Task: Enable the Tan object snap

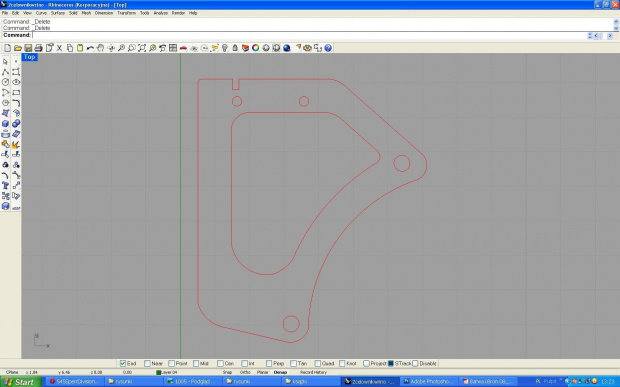Action: point(293,363)
